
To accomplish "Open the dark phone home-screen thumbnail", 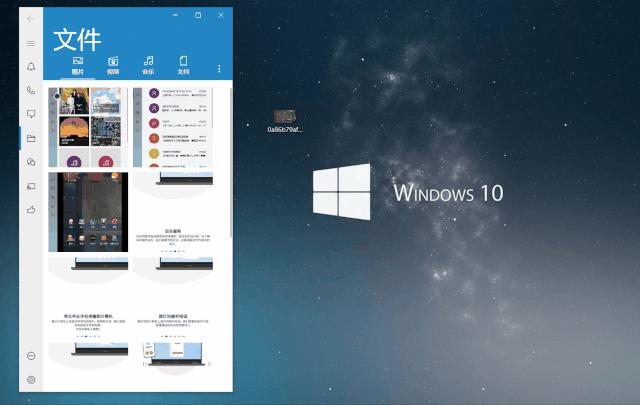I will [x=88, y=212].
